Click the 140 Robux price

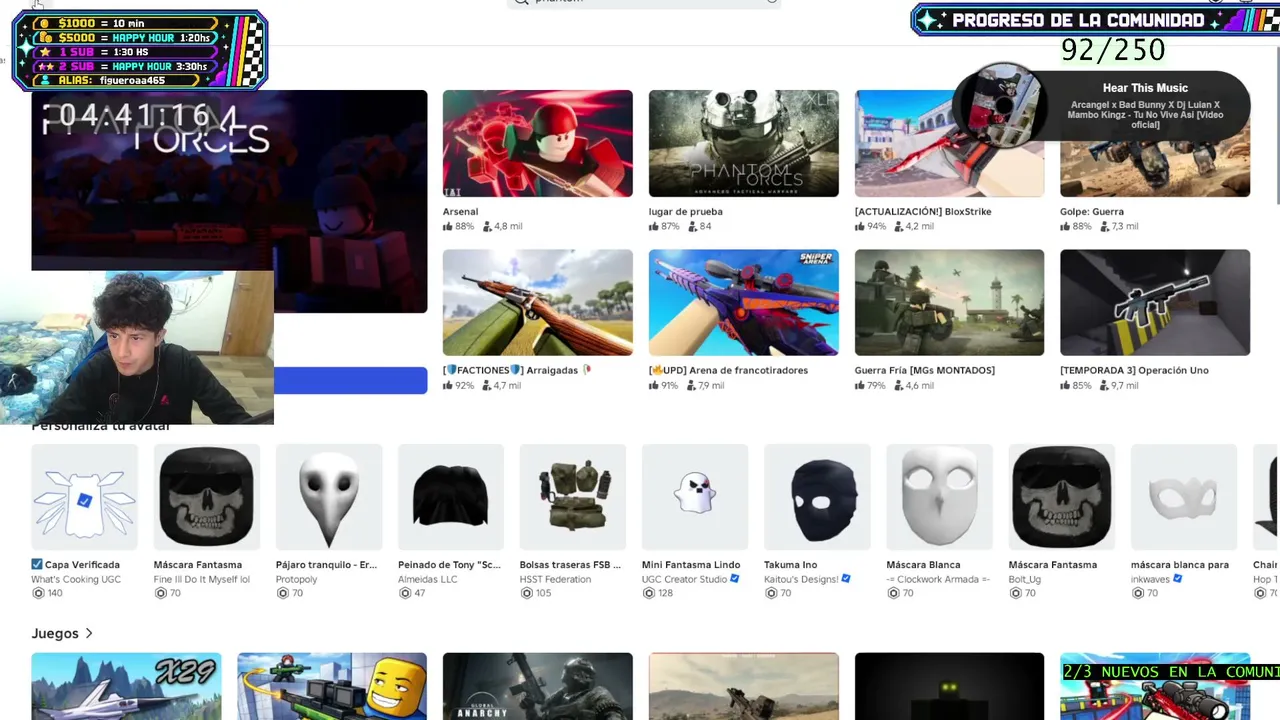tap(55, 593)
